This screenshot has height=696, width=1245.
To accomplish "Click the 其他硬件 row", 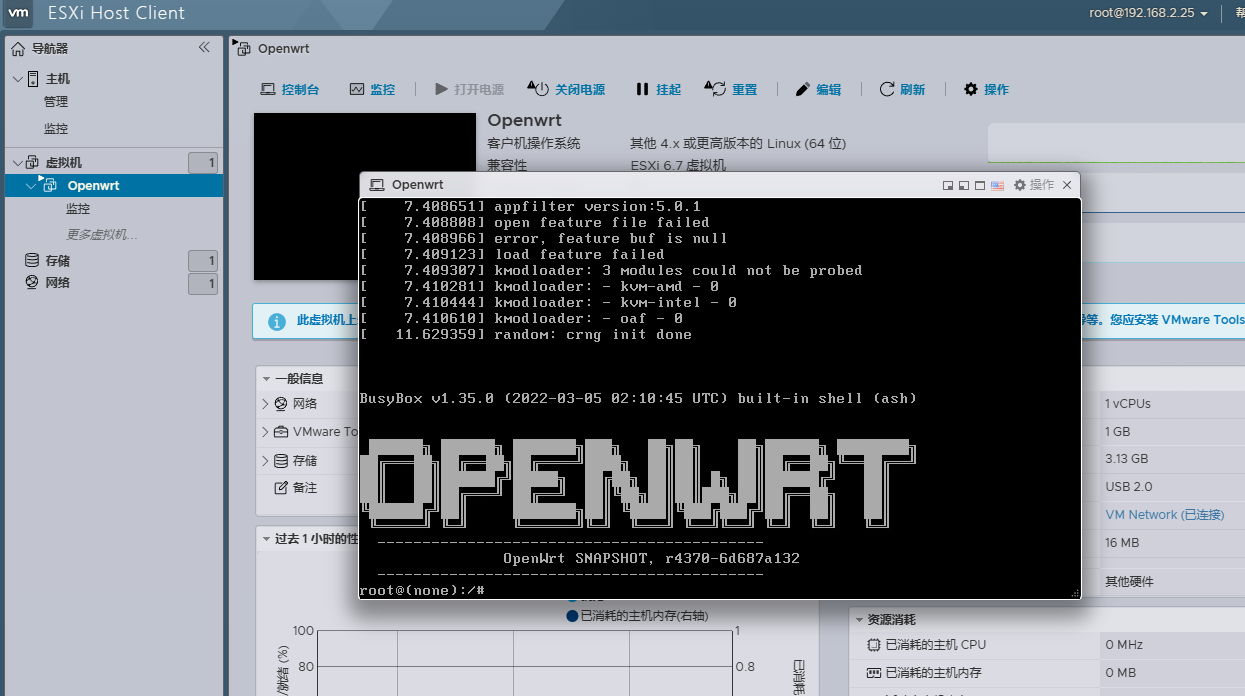I will coord(1130,581).
